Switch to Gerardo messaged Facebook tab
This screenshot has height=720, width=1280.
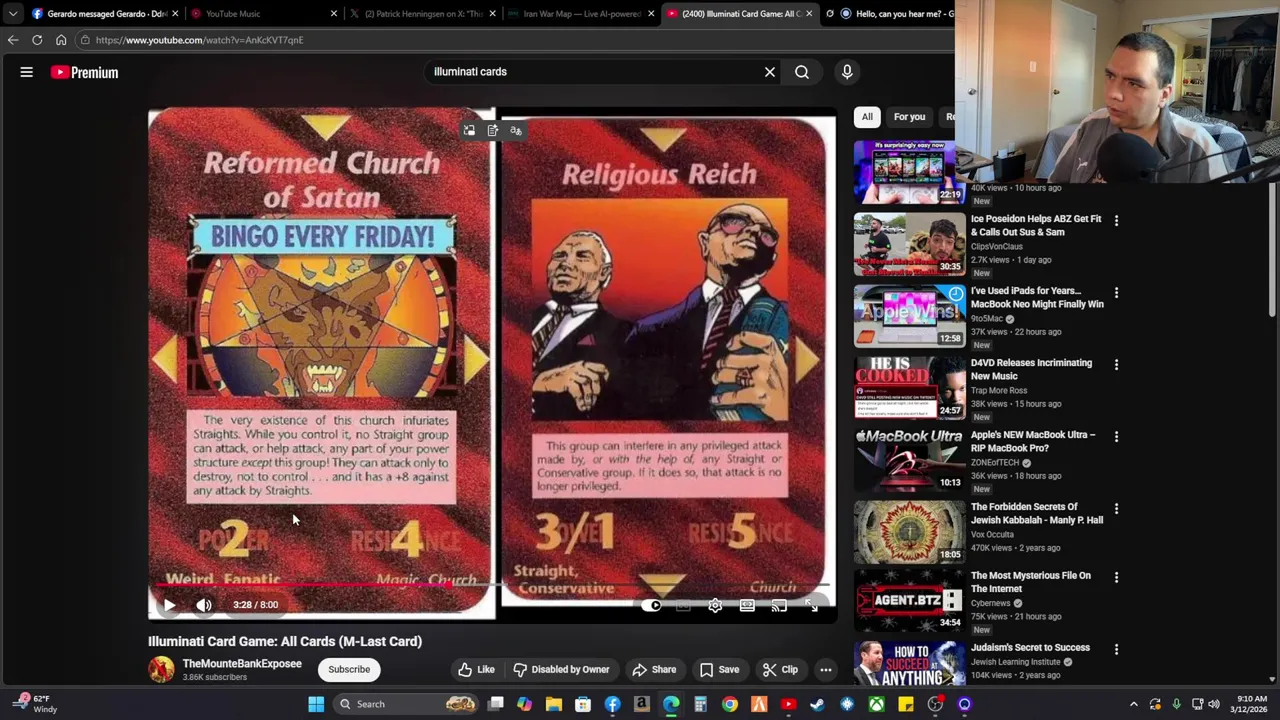(105, 14)
